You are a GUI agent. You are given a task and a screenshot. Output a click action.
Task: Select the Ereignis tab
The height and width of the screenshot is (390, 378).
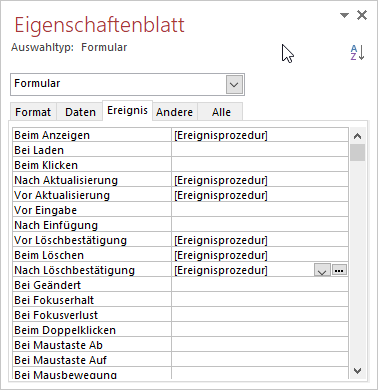pyautogui.click(x=127, y=110)
